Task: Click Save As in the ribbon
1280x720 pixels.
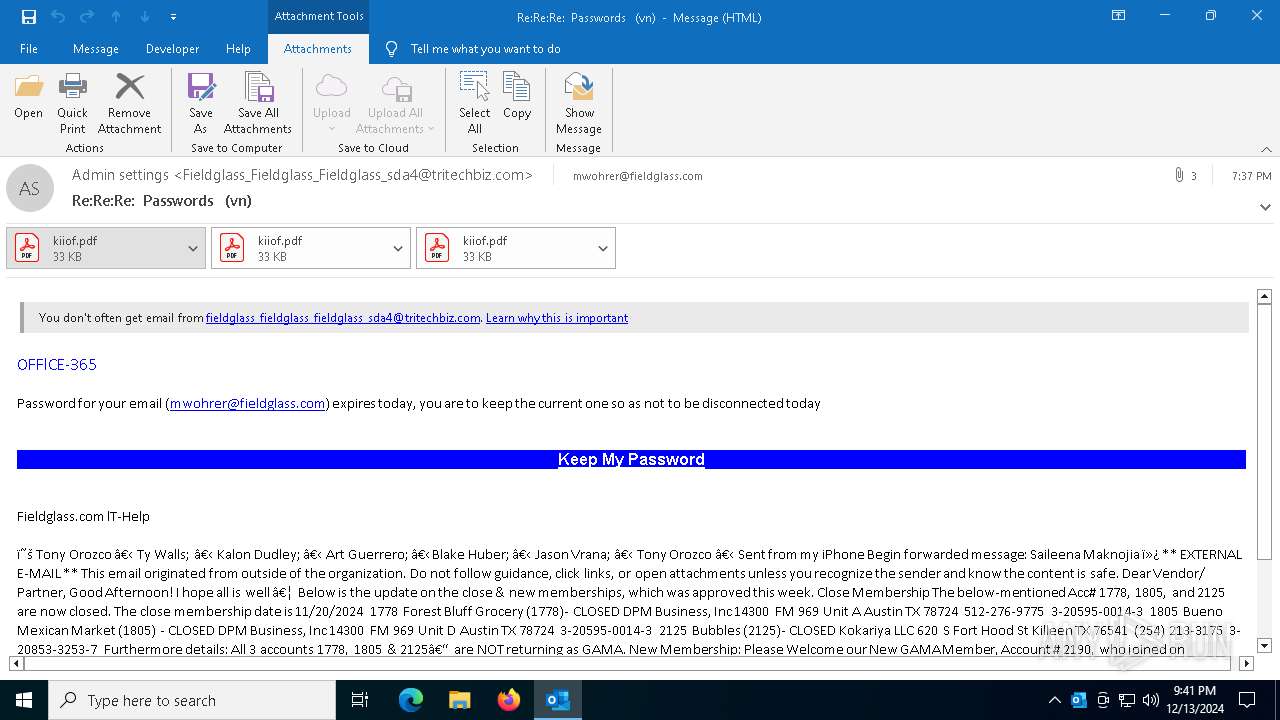Action: 201,103
